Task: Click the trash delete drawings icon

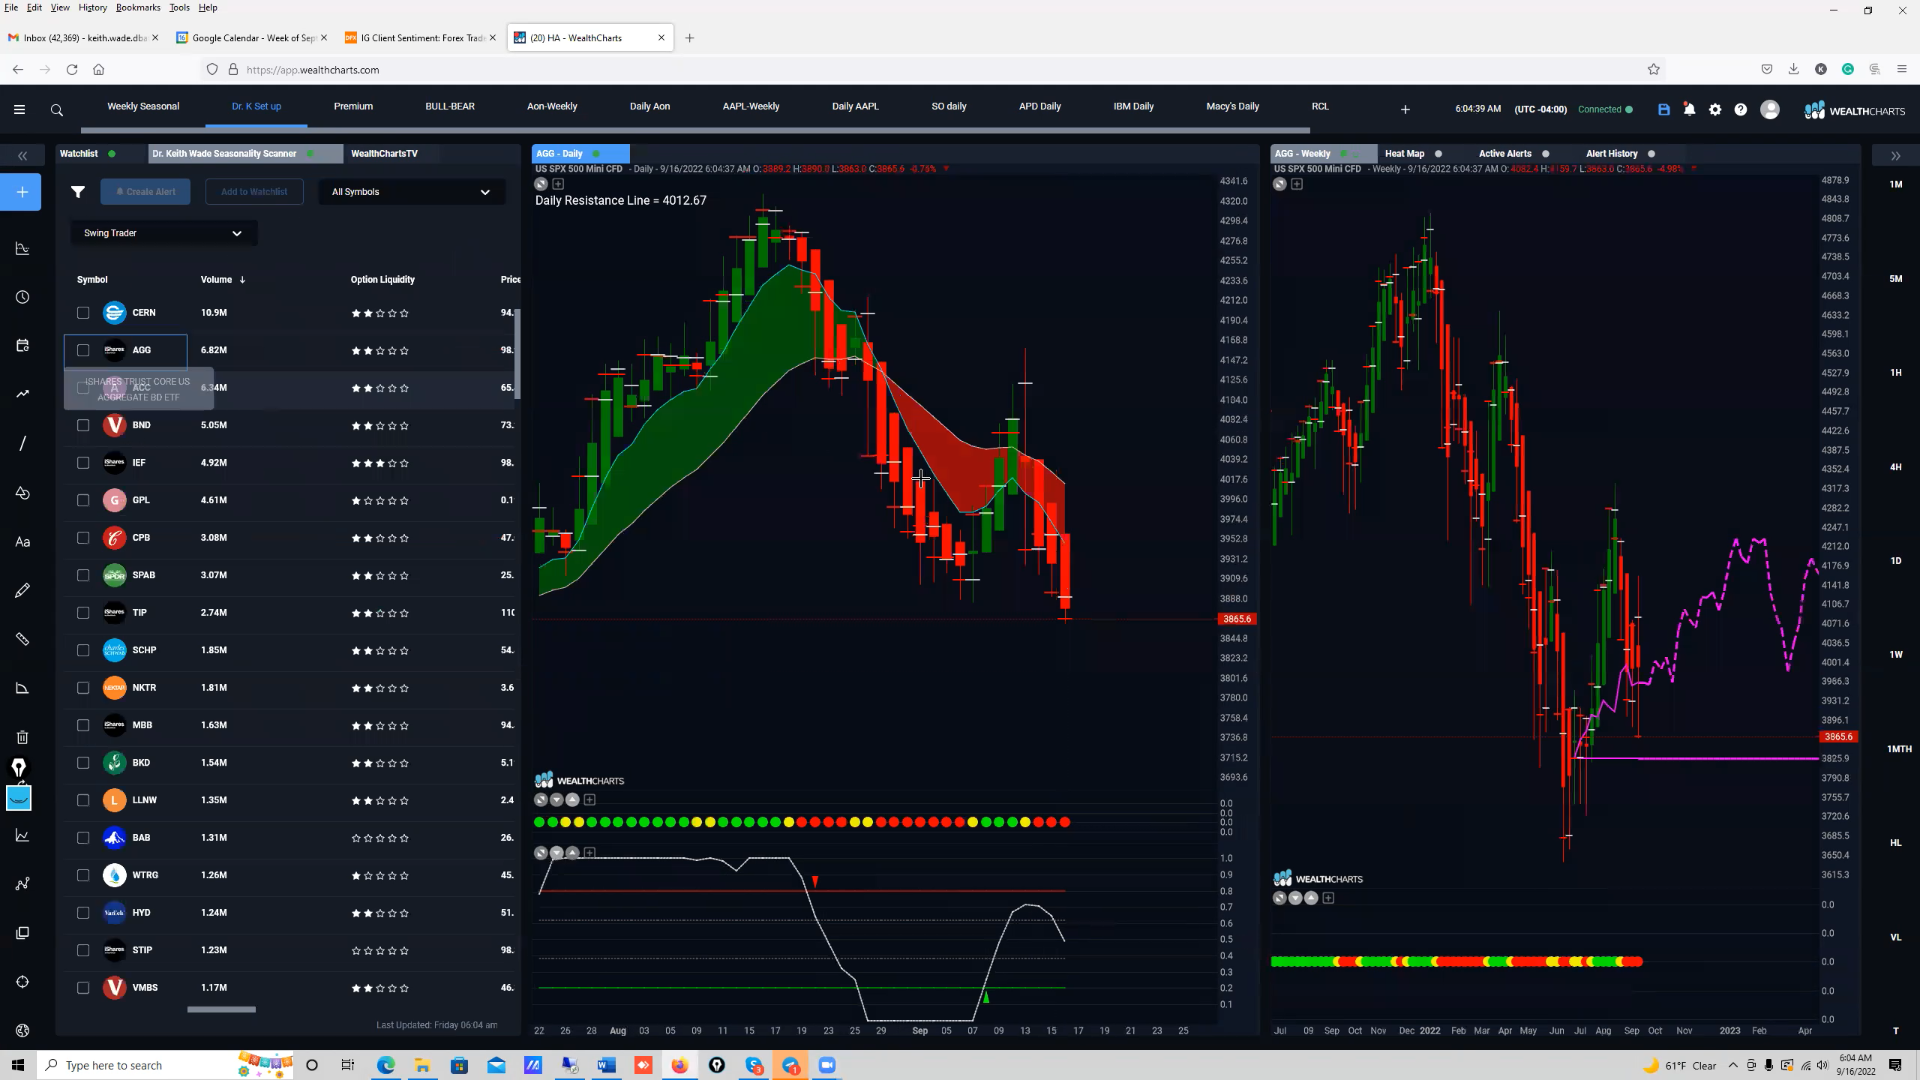Action: (22, 737)
